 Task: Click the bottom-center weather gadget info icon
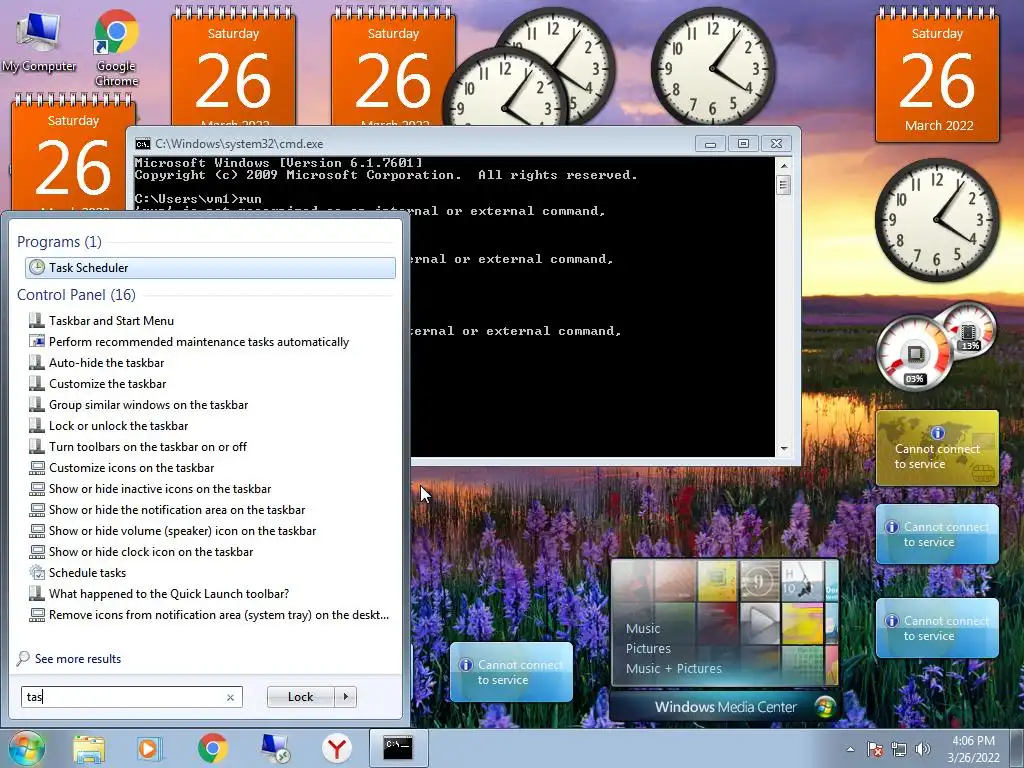(x=466, y=665)
